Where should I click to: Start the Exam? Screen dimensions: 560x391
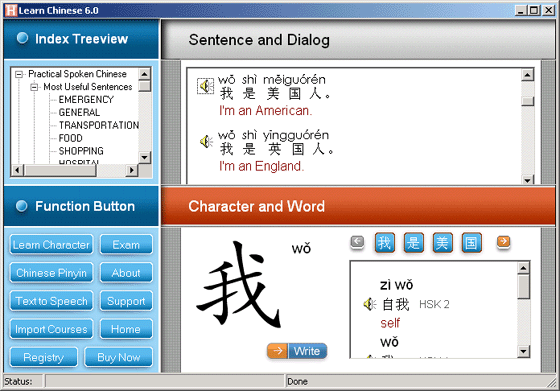click(126, 245)
